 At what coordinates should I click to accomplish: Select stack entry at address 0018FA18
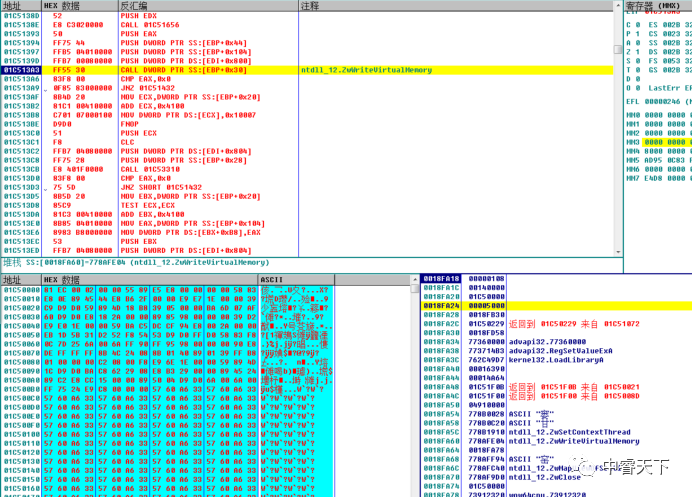click(556, 279)
